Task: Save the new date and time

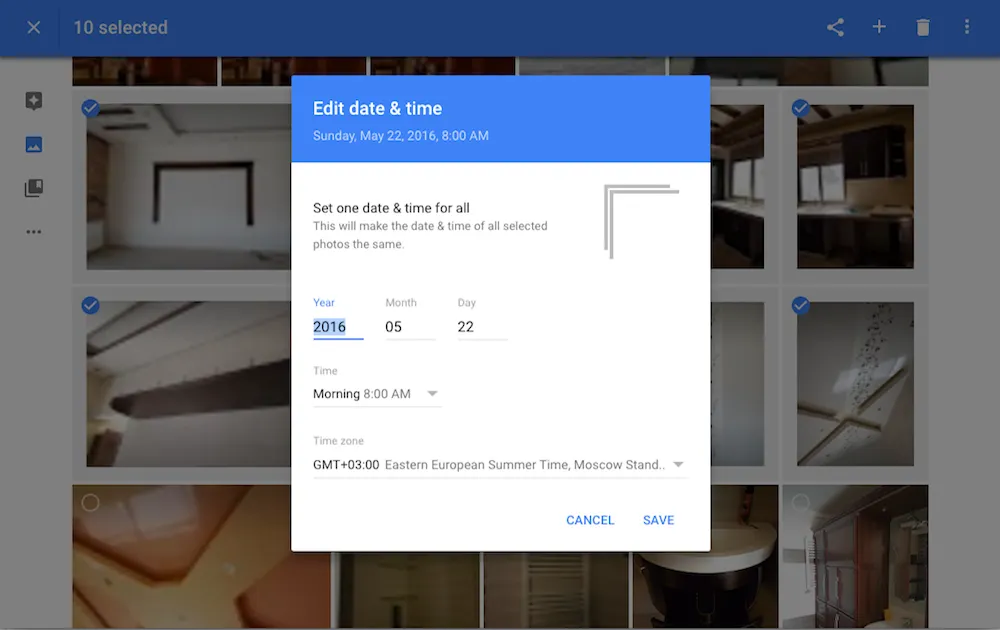Action: point(658,520)
